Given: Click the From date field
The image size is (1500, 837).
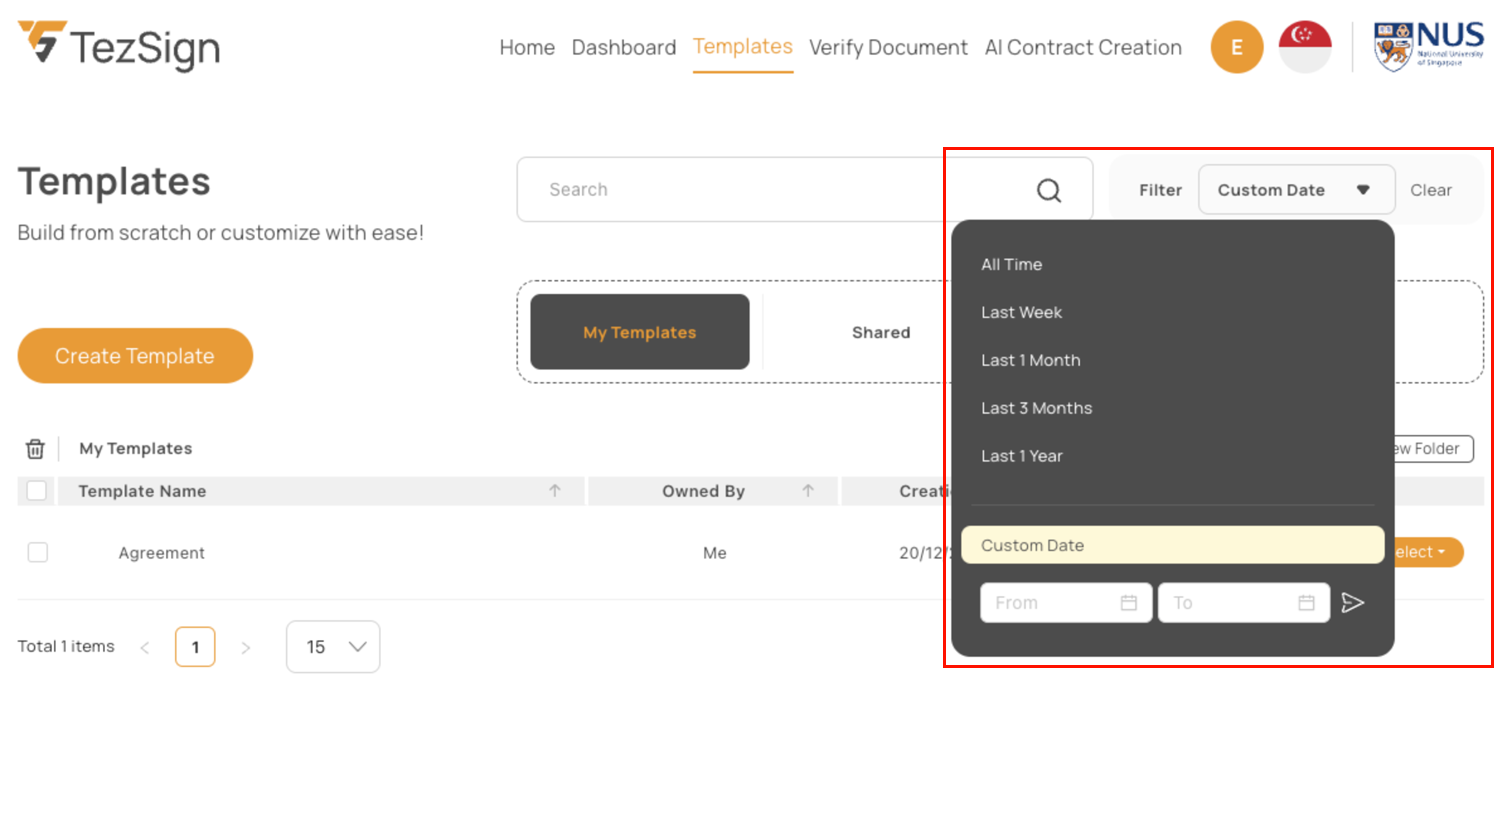Looking at the screenshot, I should (1066, 603).
